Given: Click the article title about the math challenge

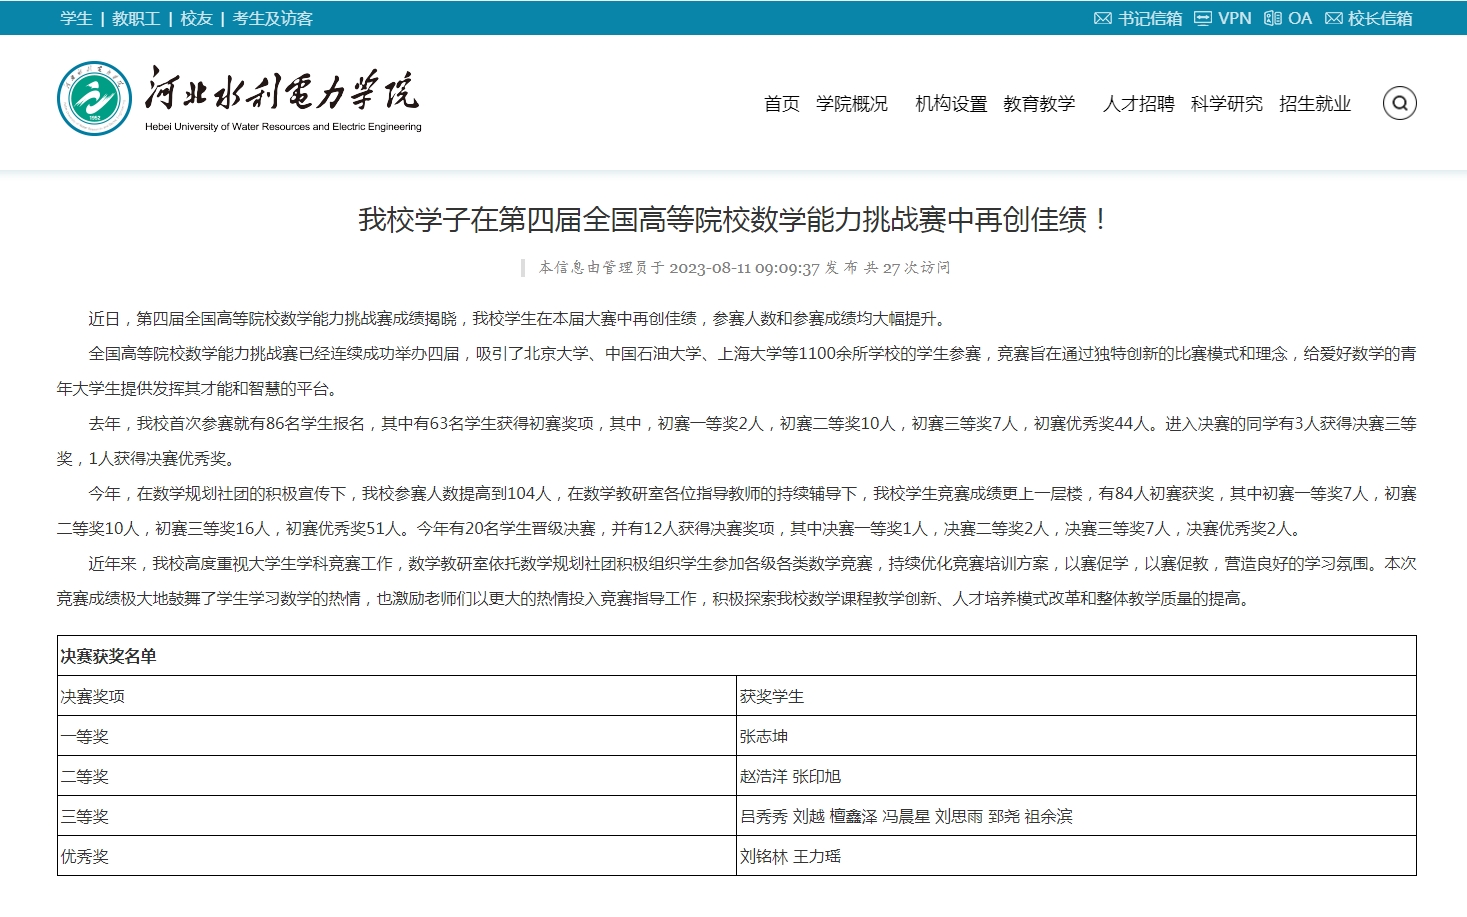Looking at the screenshot, I should 733,221.
